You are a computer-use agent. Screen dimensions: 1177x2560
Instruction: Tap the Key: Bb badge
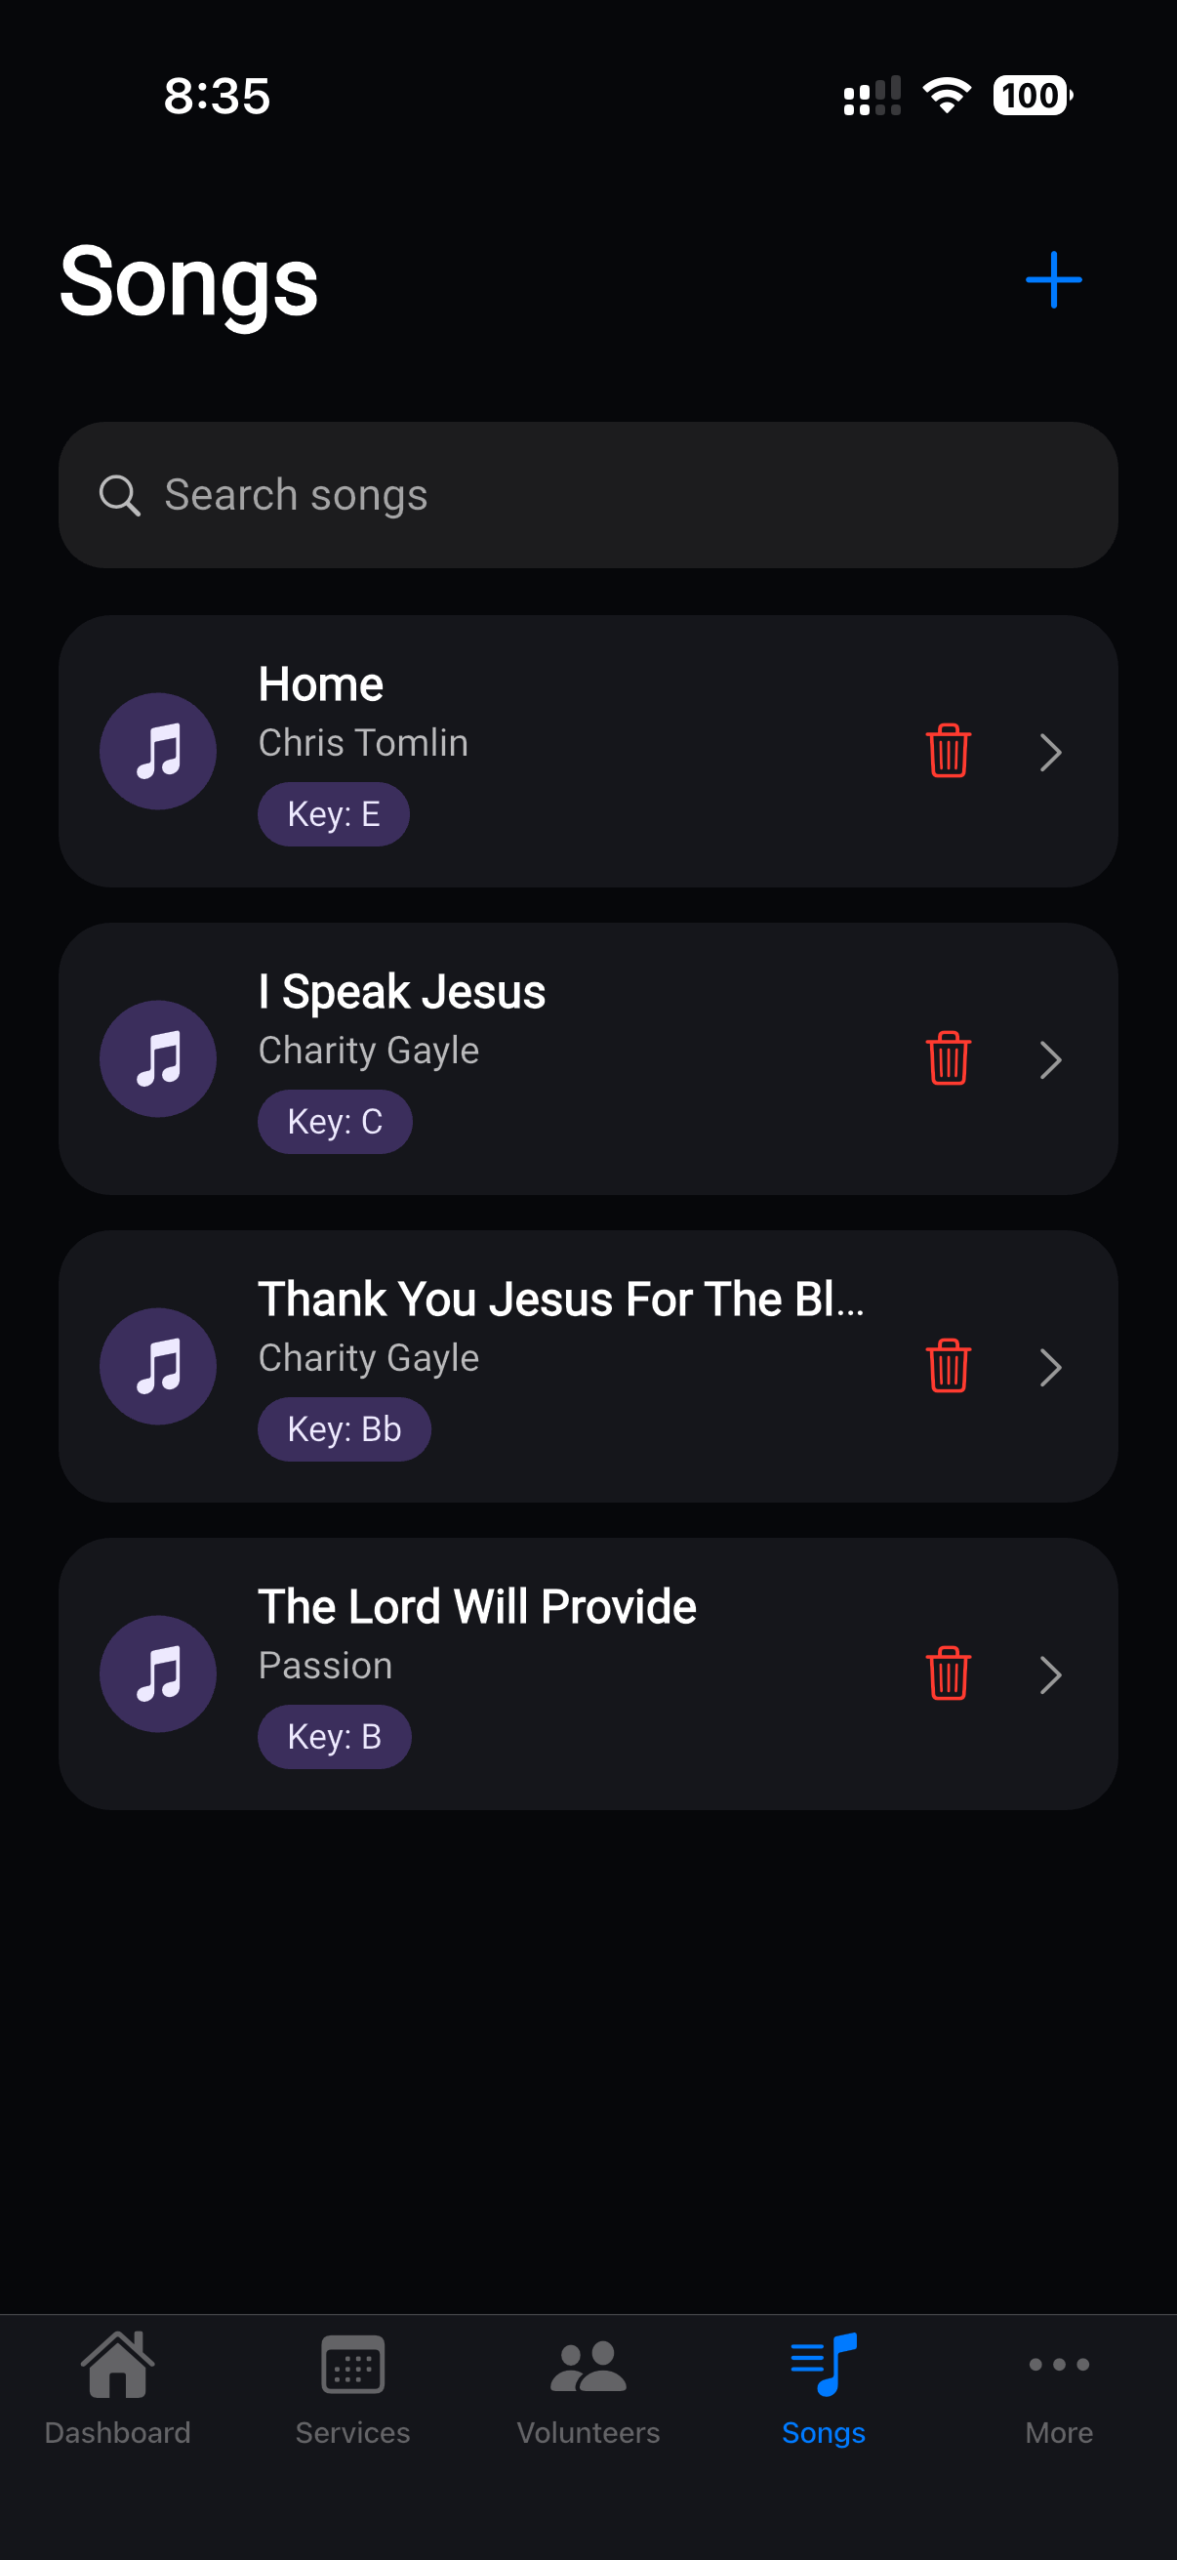[x=344, y=1429]
